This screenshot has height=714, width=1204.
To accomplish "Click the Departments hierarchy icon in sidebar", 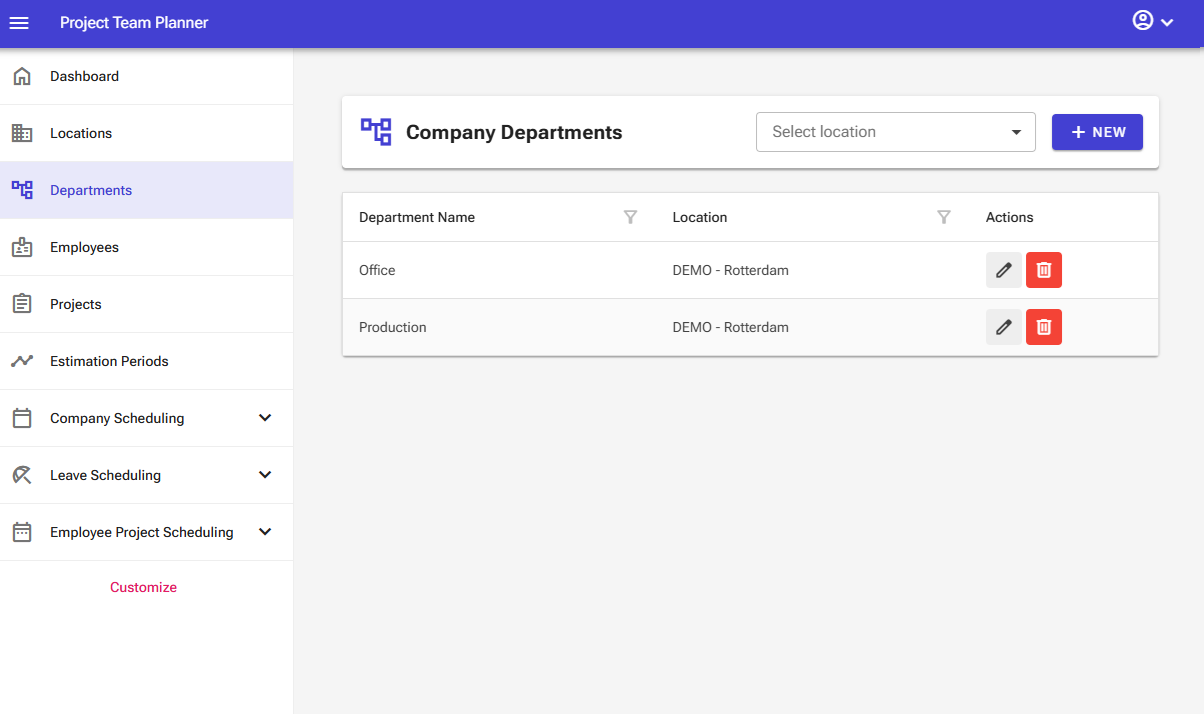I will 22,190.
